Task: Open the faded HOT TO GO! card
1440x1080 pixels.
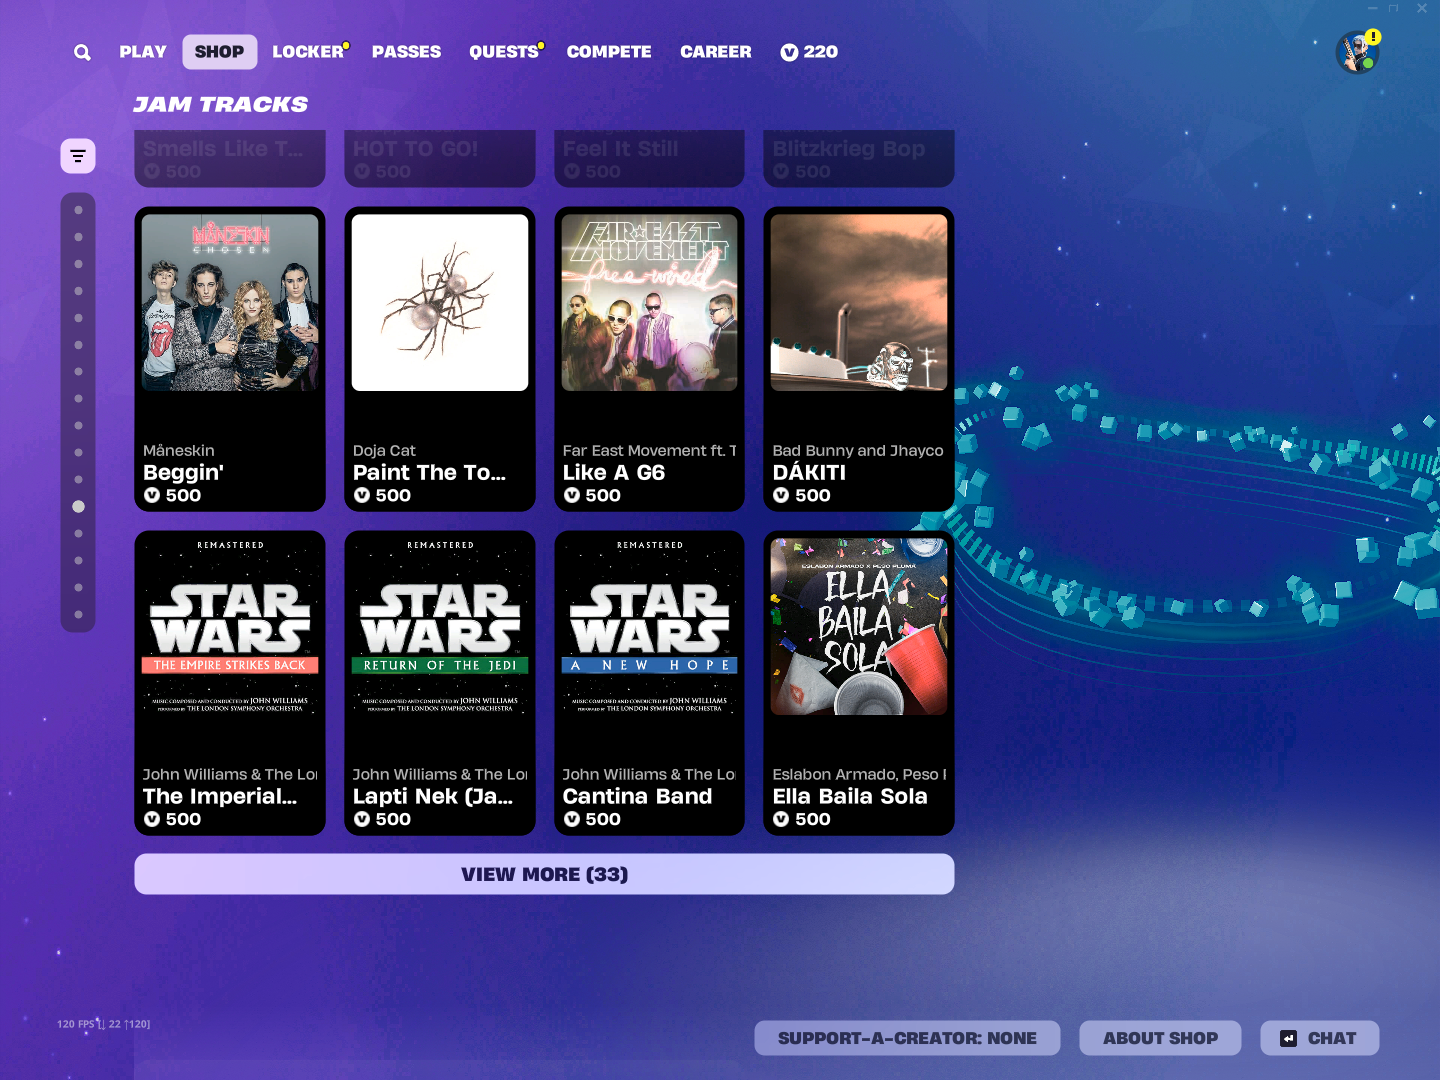Action: point(440,158)
